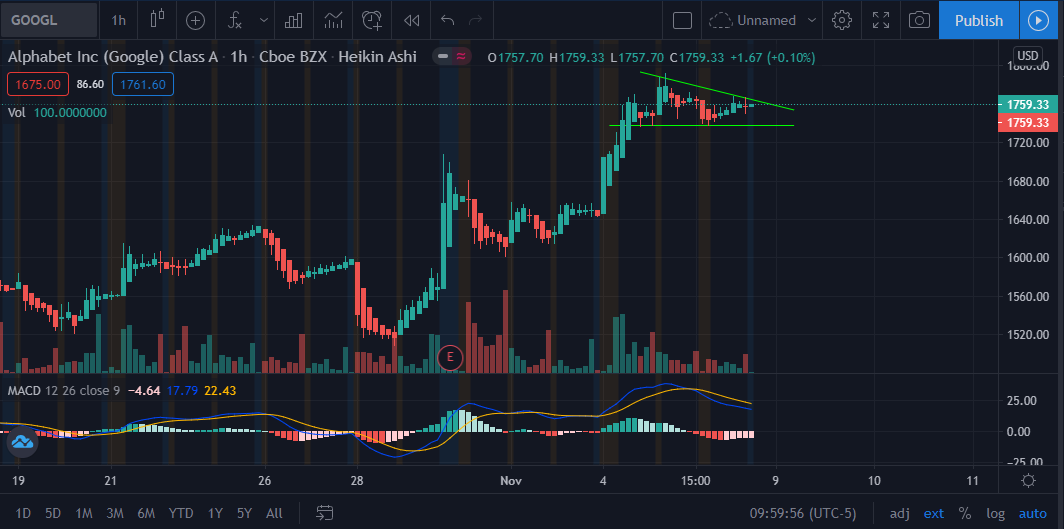The image size is (1064, 529).
Task: Create an alert with the alarm clock icon
Action: pyautogui.click(x=372, y=20)
